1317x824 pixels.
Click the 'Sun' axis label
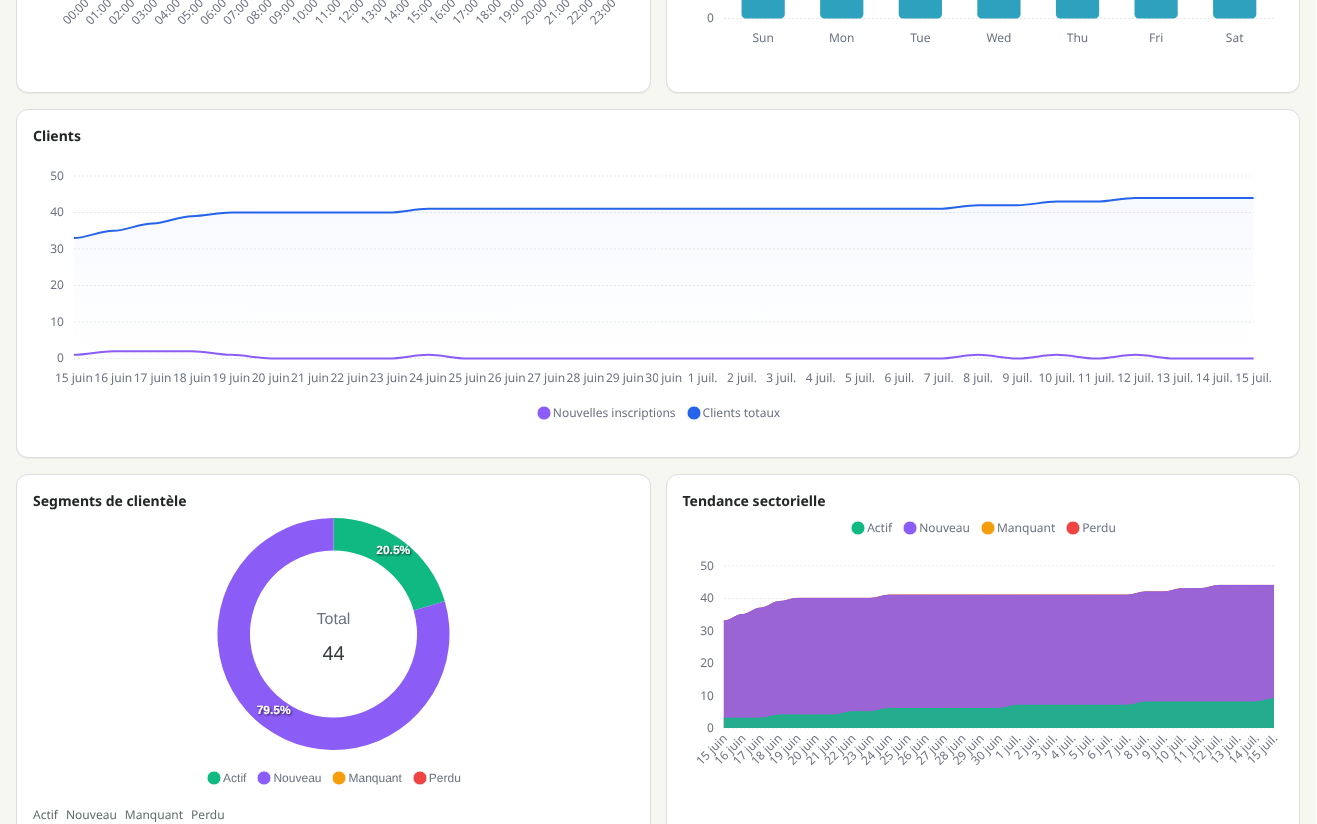[x=763, y=38]
